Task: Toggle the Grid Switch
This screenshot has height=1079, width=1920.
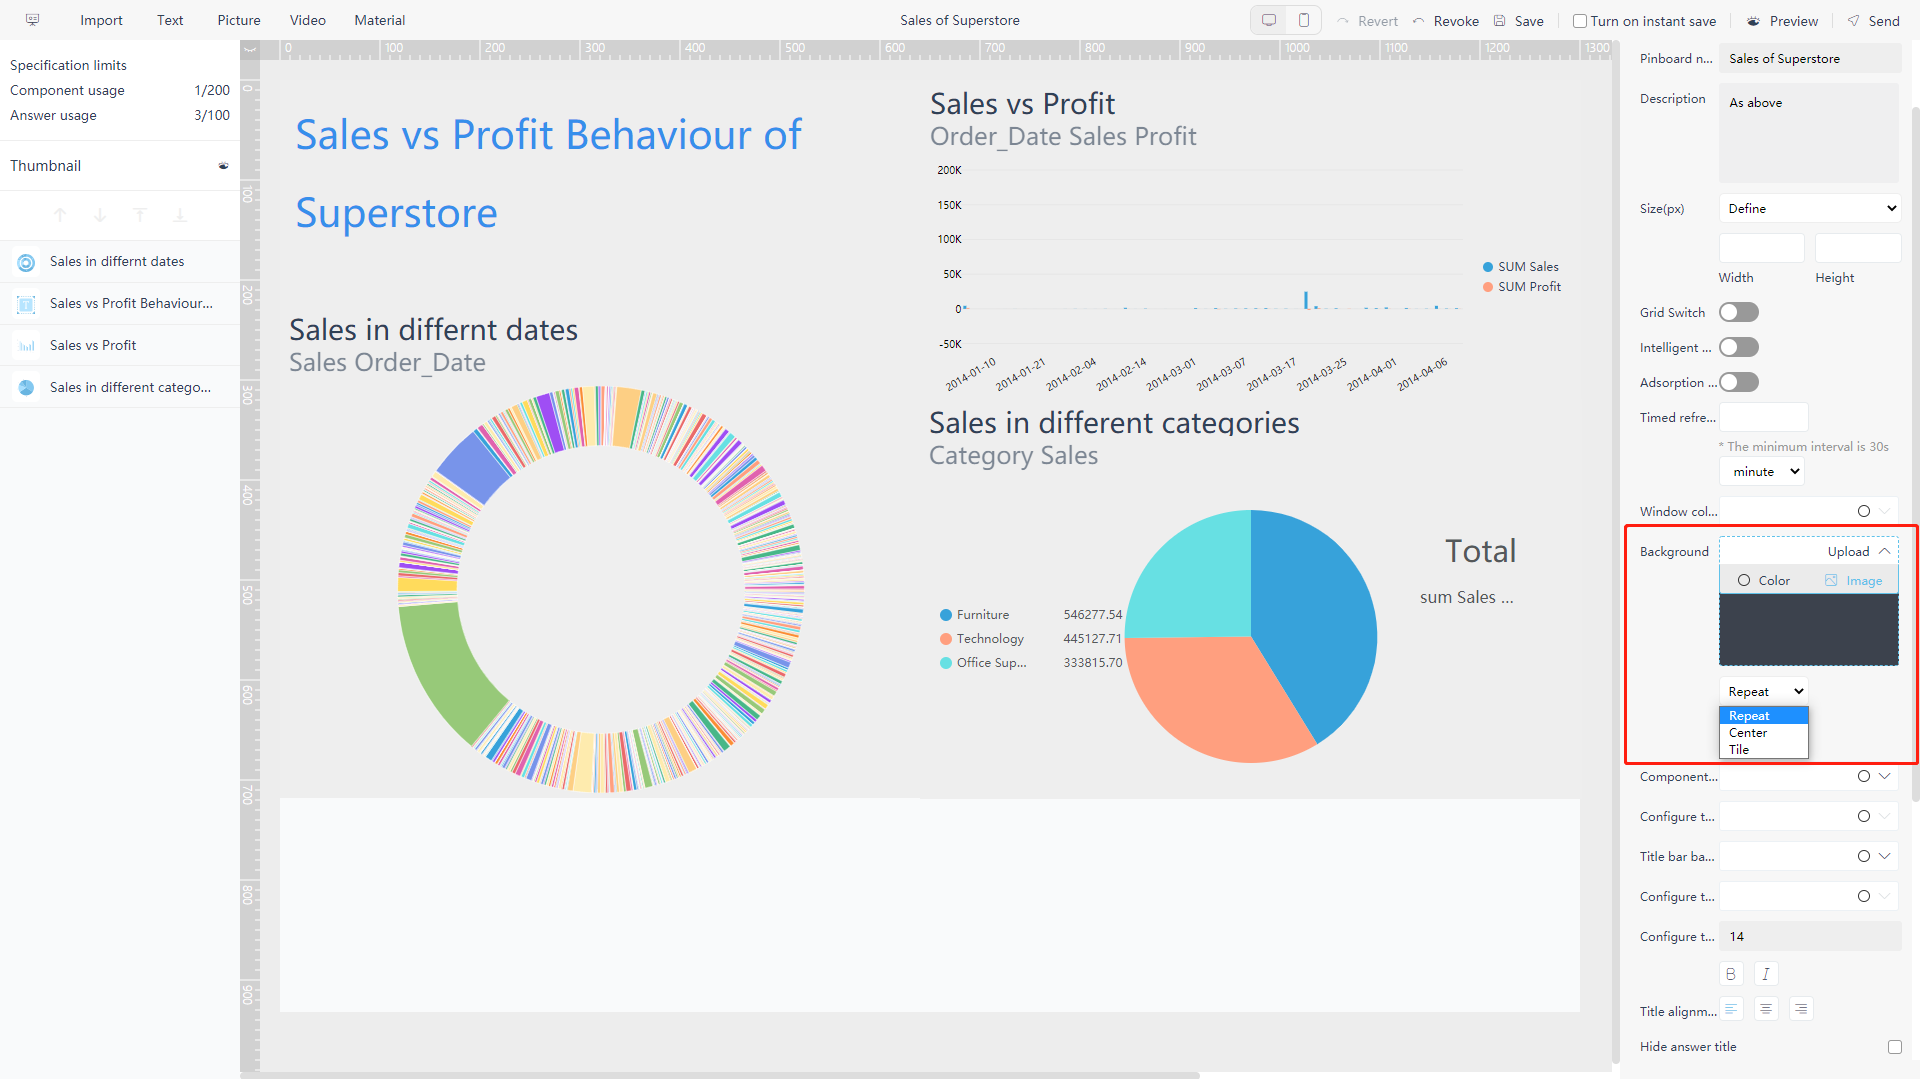Action: tap(1739, 312)
